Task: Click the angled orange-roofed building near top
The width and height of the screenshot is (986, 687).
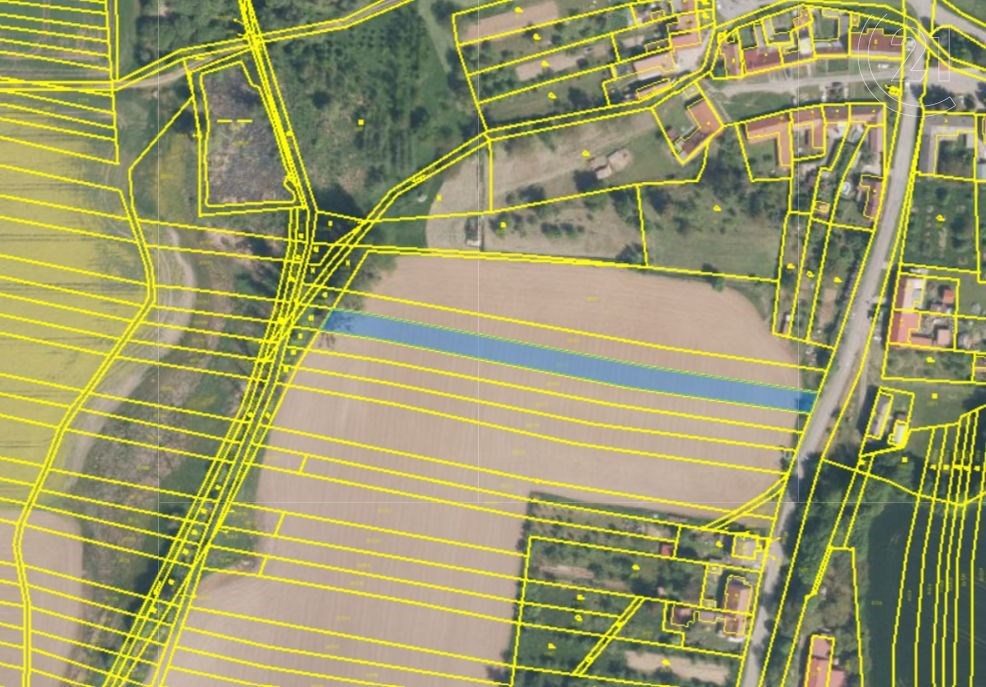Action: tap(703, 124)
